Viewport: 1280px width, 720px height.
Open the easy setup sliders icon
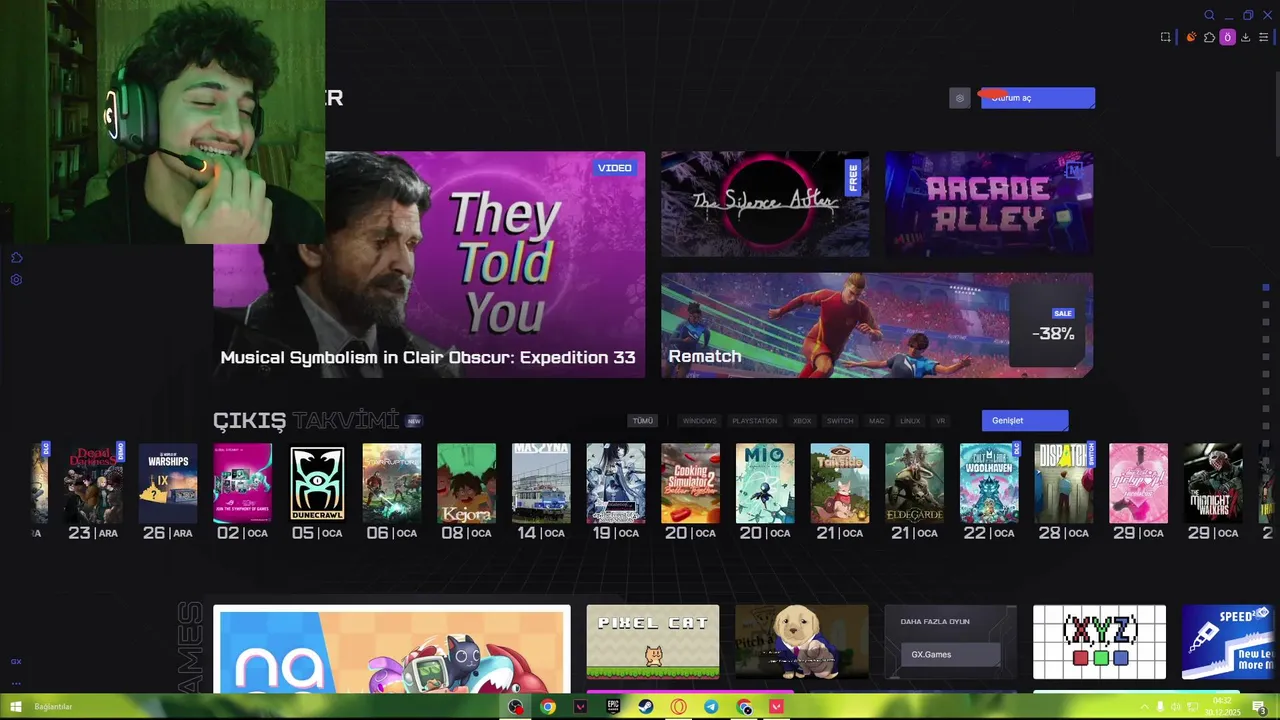click(1263, 37)
